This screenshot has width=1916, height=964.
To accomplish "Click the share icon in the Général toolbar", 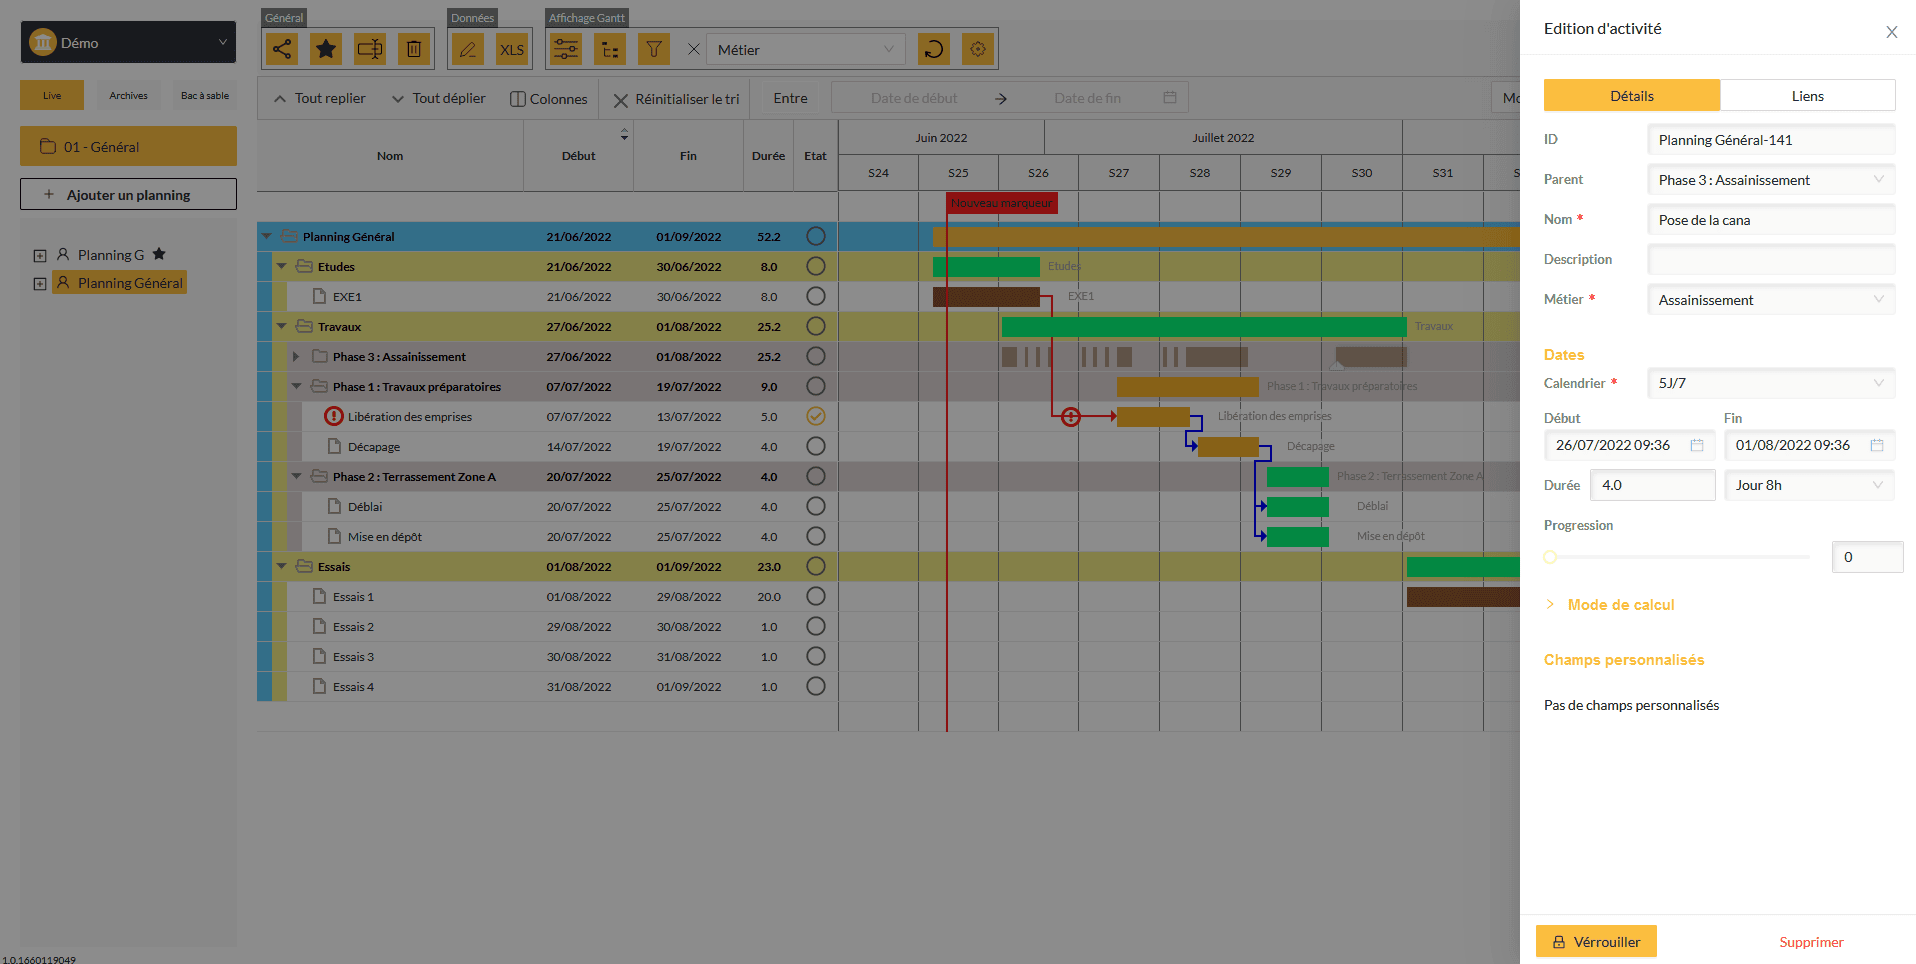I will click(282, 49).
